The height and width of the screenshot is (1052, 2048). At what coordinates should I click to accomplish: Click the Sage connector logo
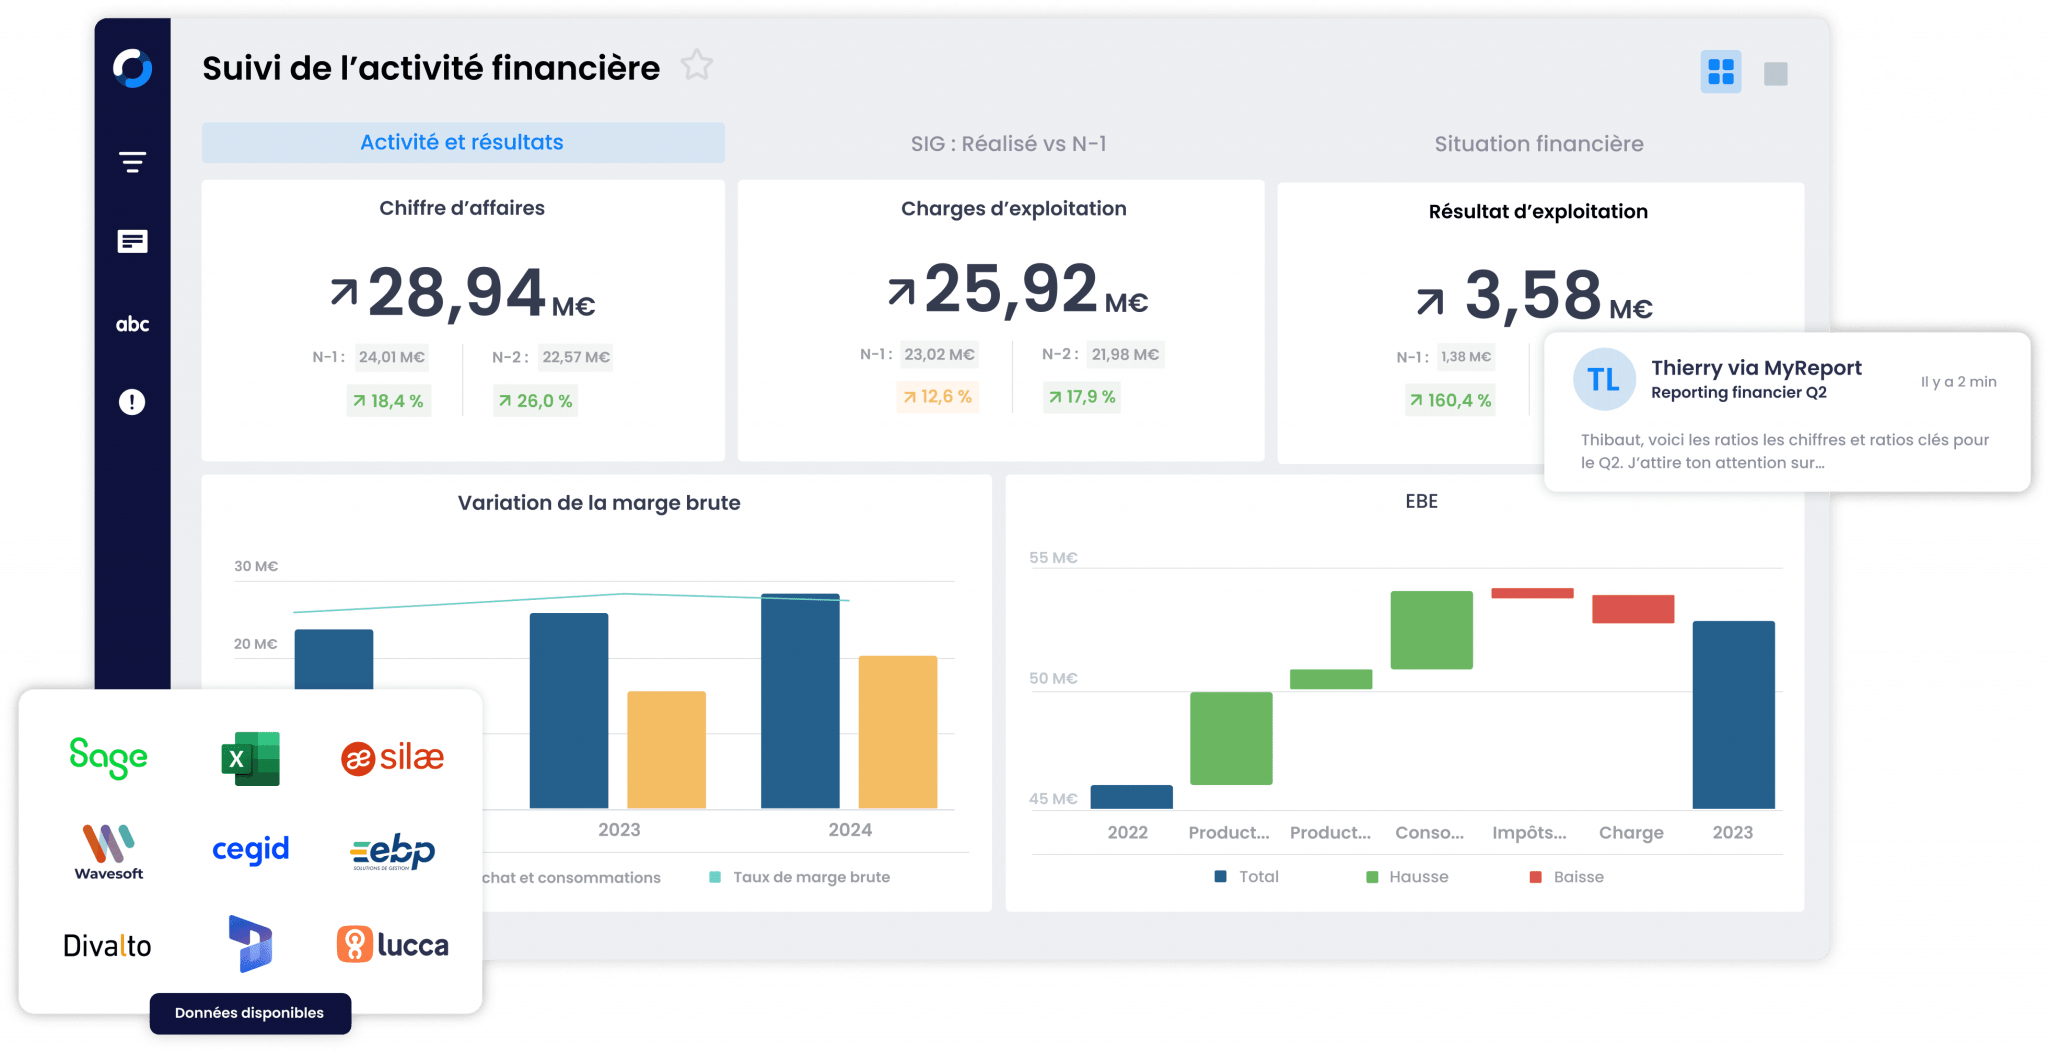tap(108, 757)
